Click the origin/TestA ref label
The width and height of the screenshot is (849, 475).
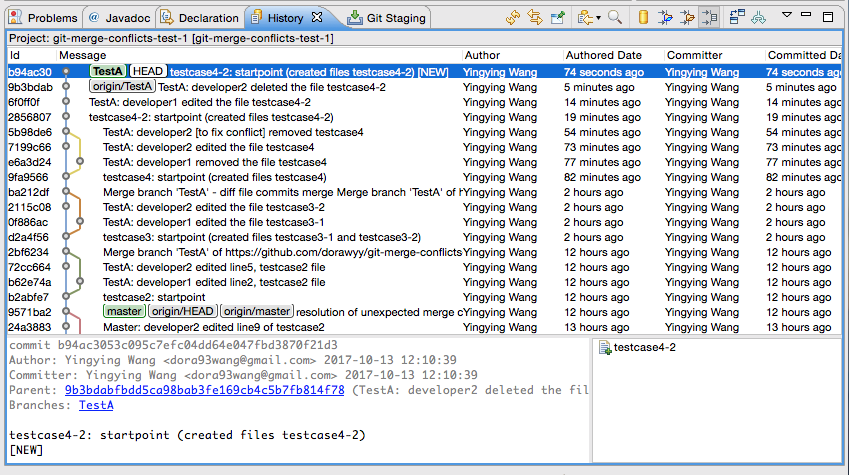122,87
